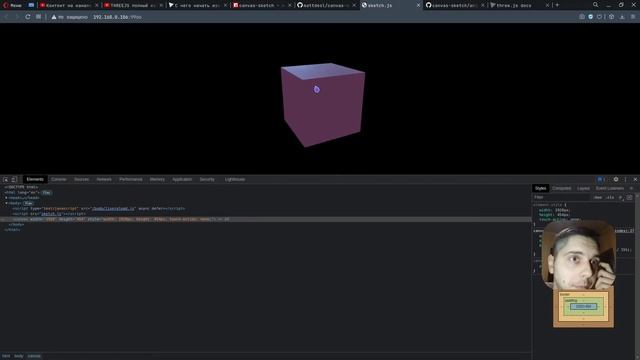Click the flex badge next to html tag
The width and height of the screenshot is (640, 360).
[47, 193]
